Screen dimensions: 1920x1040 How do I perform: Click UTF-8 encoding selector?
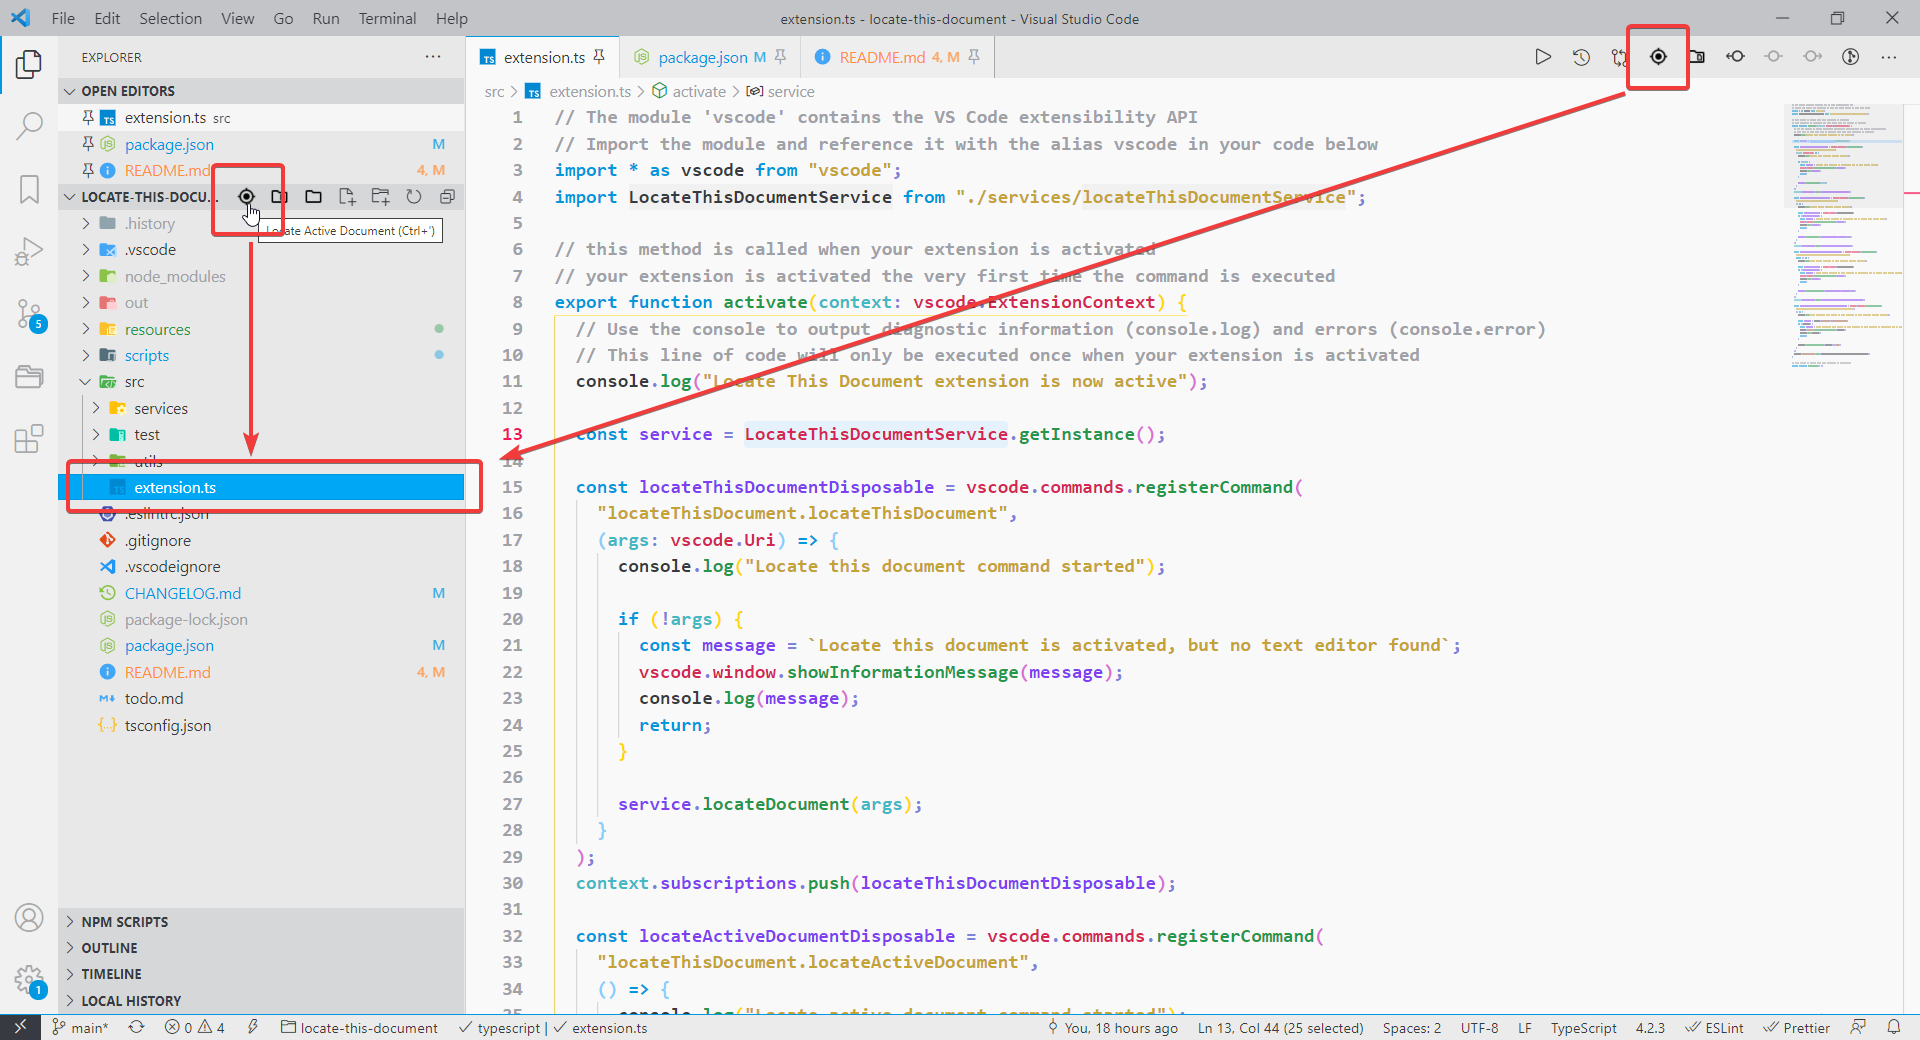point(1479,1027)
